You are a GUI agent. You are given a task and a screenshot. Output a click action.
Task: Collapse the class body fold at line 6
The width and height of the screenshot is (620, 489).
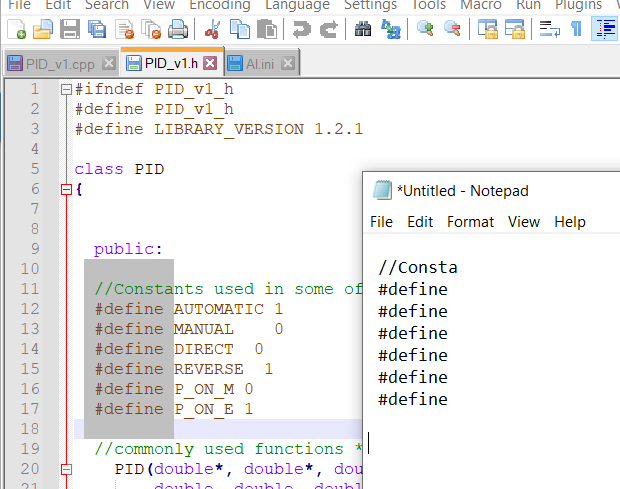66,190
